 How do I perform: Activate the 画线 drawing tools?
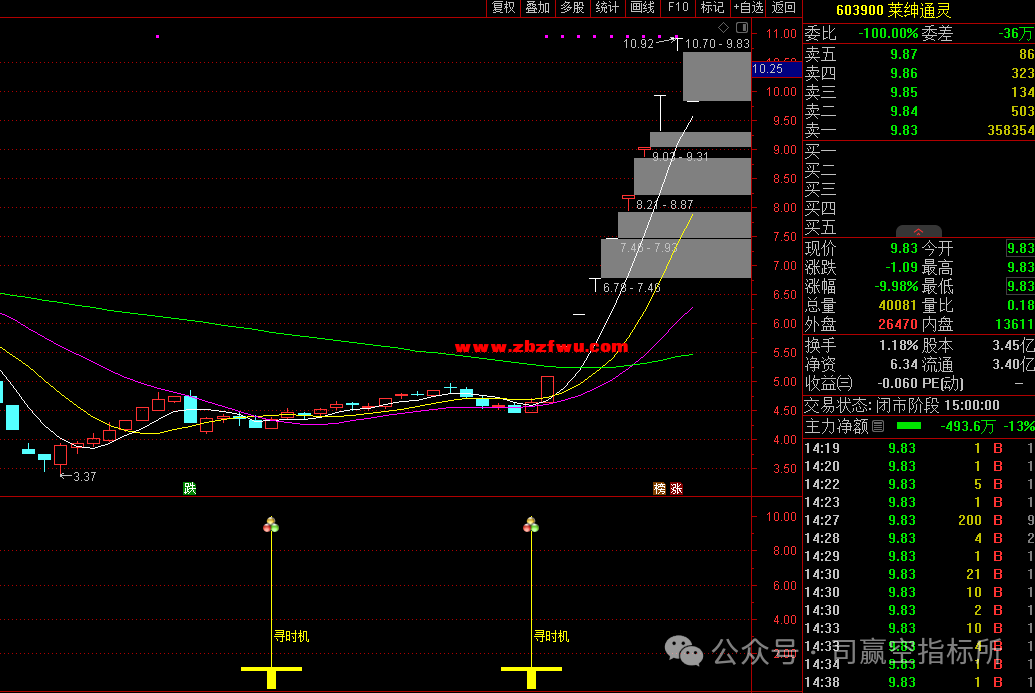click(642, 7)
